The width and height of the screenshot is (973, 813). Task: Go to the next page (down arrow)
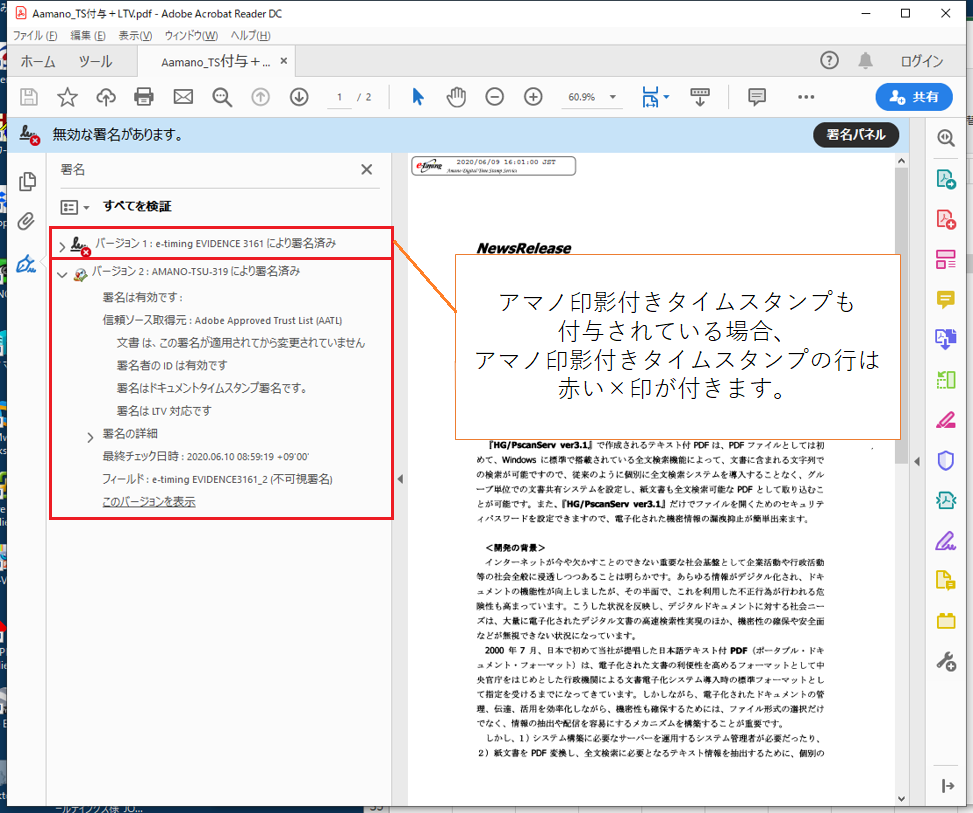point(299,97)
